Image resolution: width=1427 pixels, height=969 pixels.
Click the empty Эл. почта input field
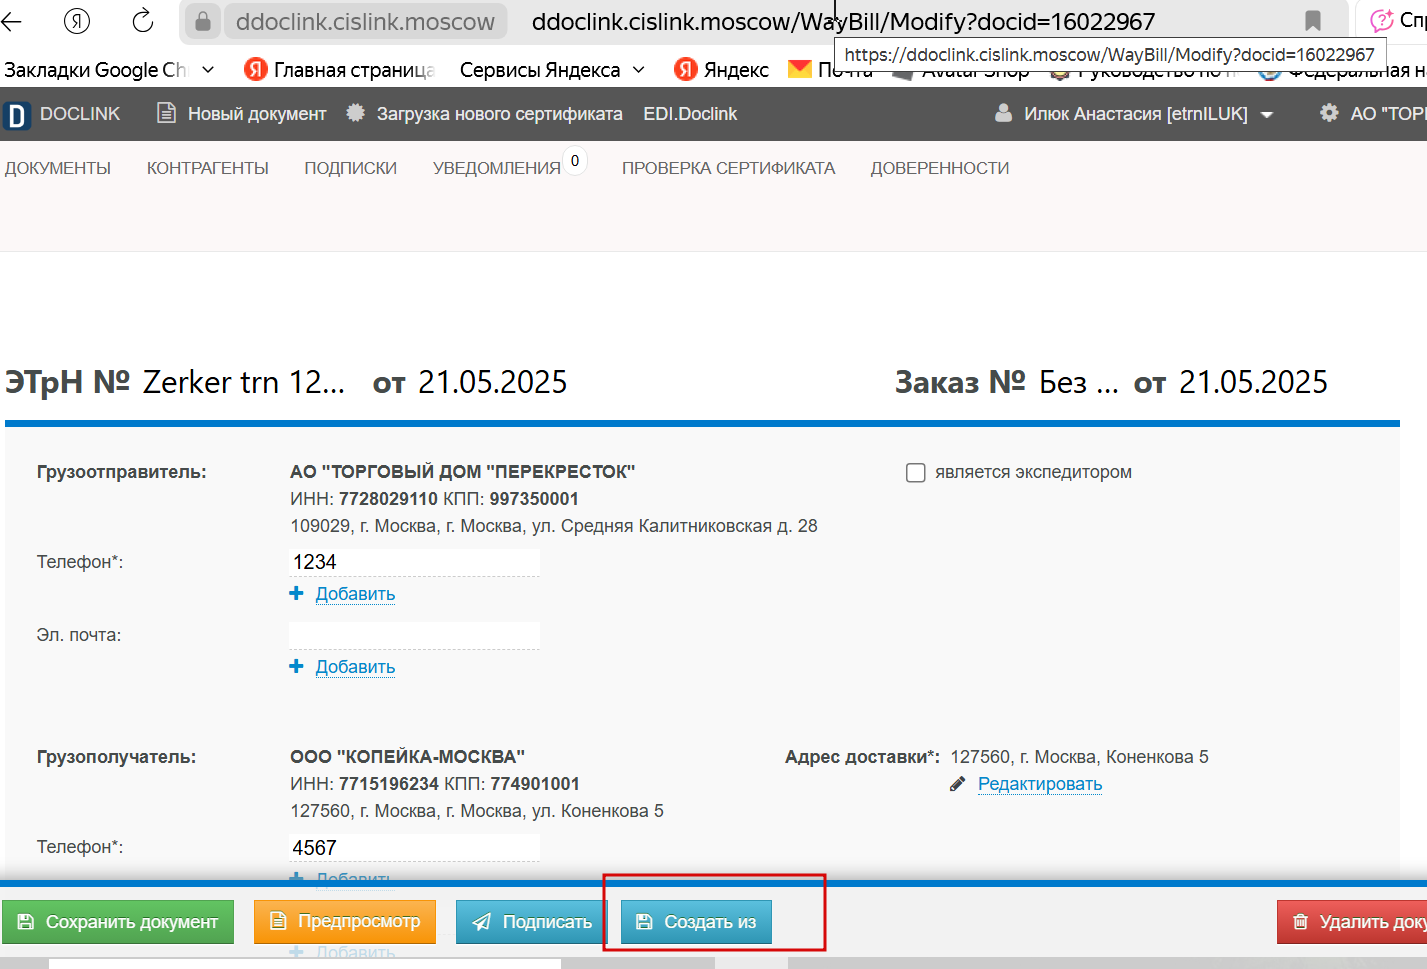(x=414, y=635)
